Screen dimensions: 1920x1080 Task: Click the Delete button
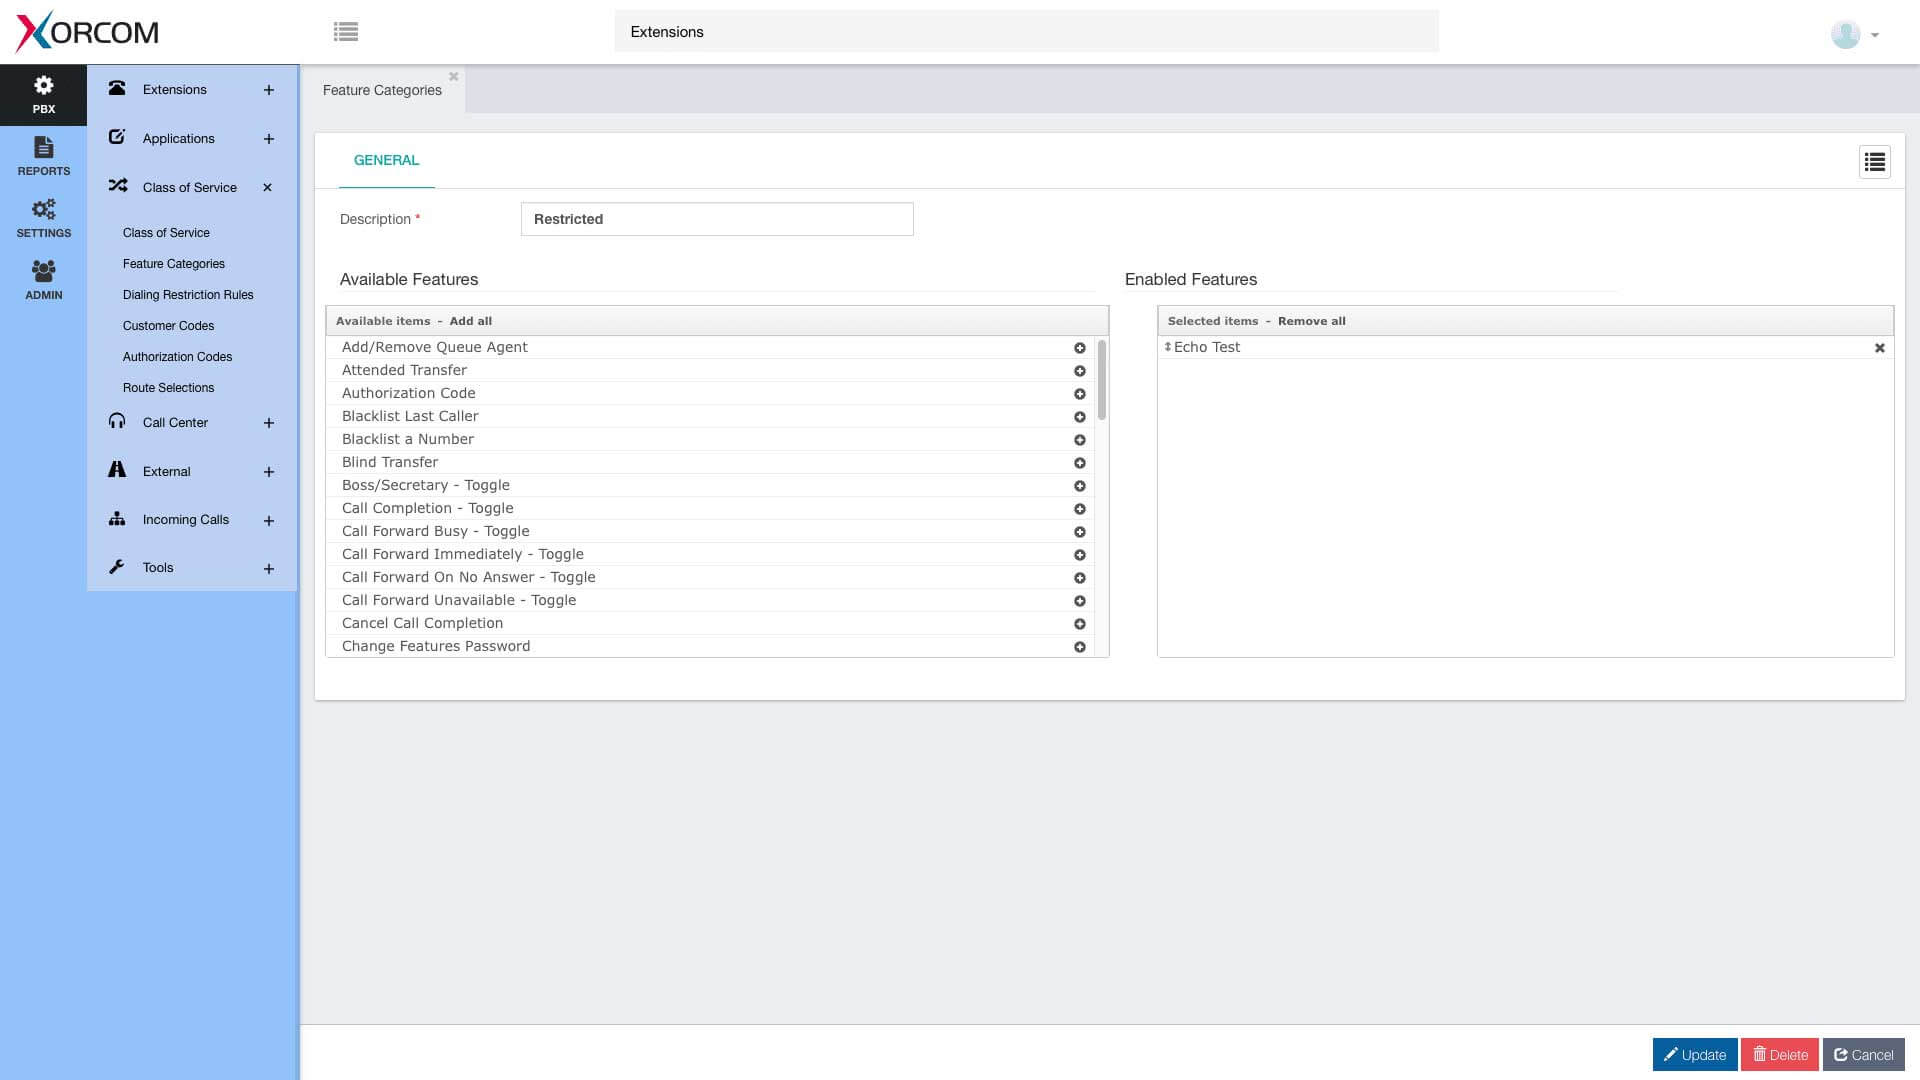tap(1779, 1055)
